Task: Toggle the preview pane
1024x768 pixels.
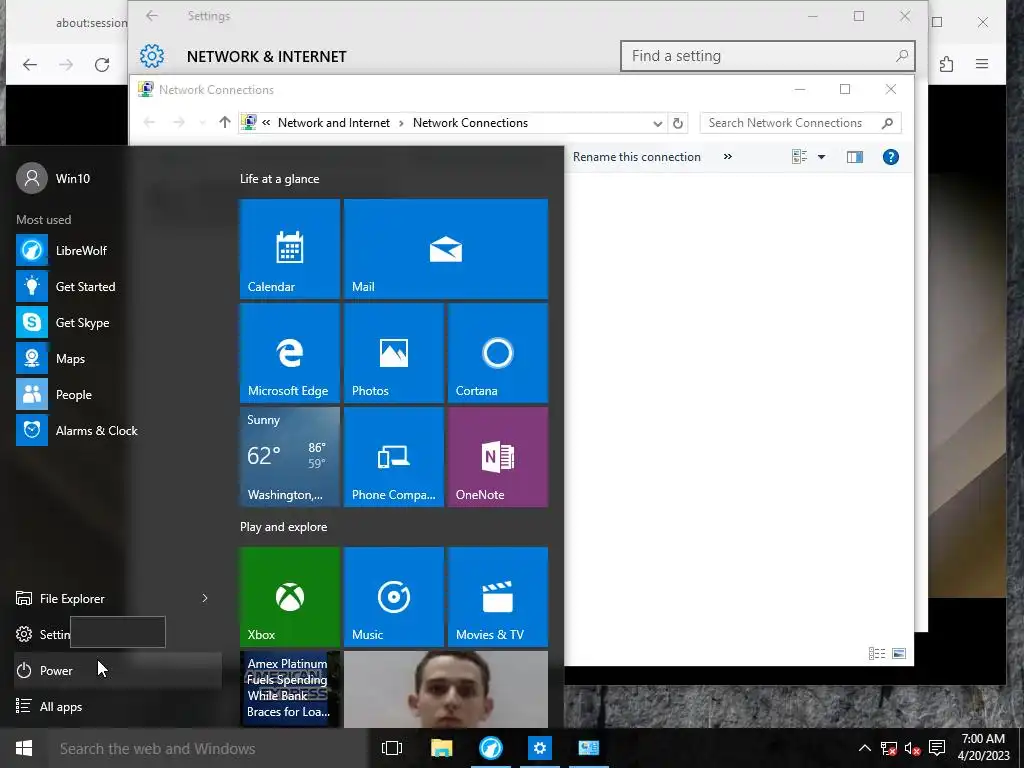Action: coord(855,157)
